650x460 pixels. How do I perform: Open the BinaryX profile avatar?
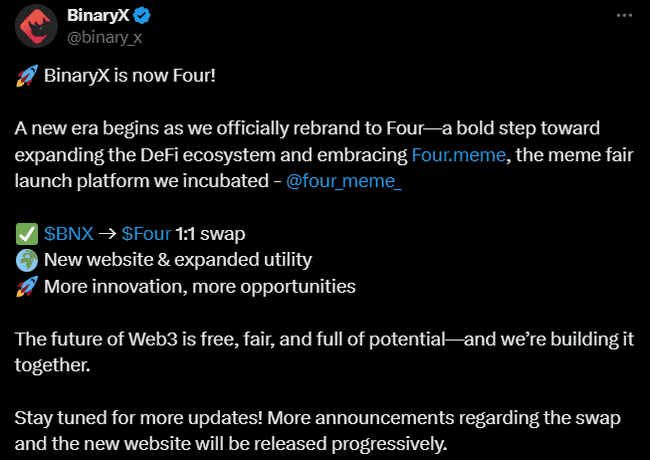pos(36,26)
